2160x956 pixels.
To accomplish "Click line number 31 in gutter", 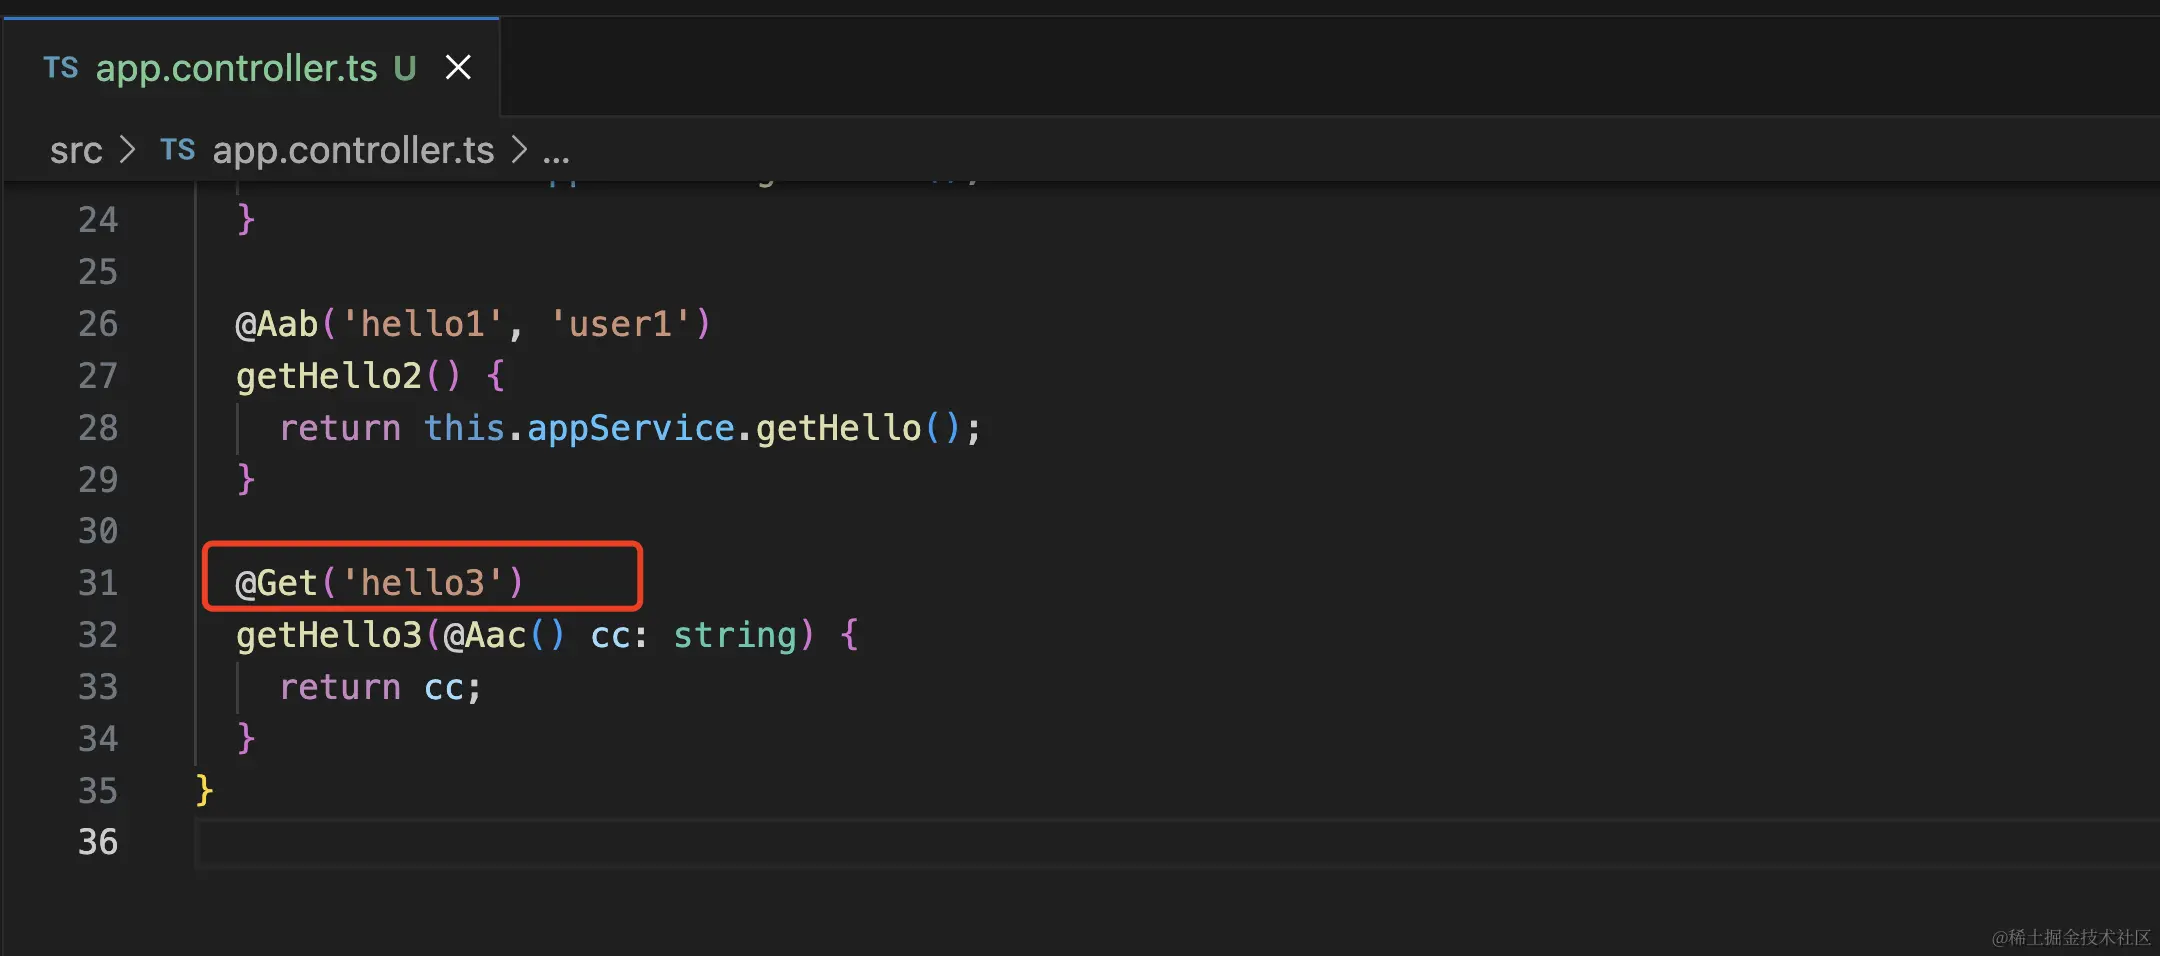I will (98, 583).
